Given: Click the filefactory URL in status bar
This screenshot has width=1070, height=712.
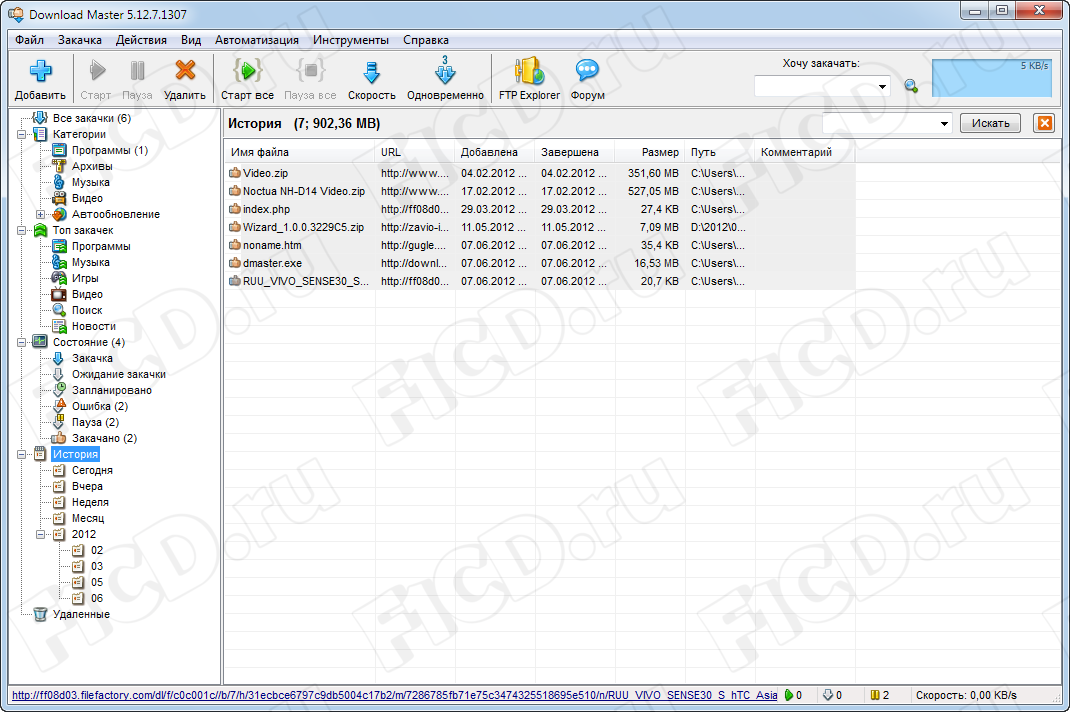Looking at the screenshot, I should tap(394, 696).
